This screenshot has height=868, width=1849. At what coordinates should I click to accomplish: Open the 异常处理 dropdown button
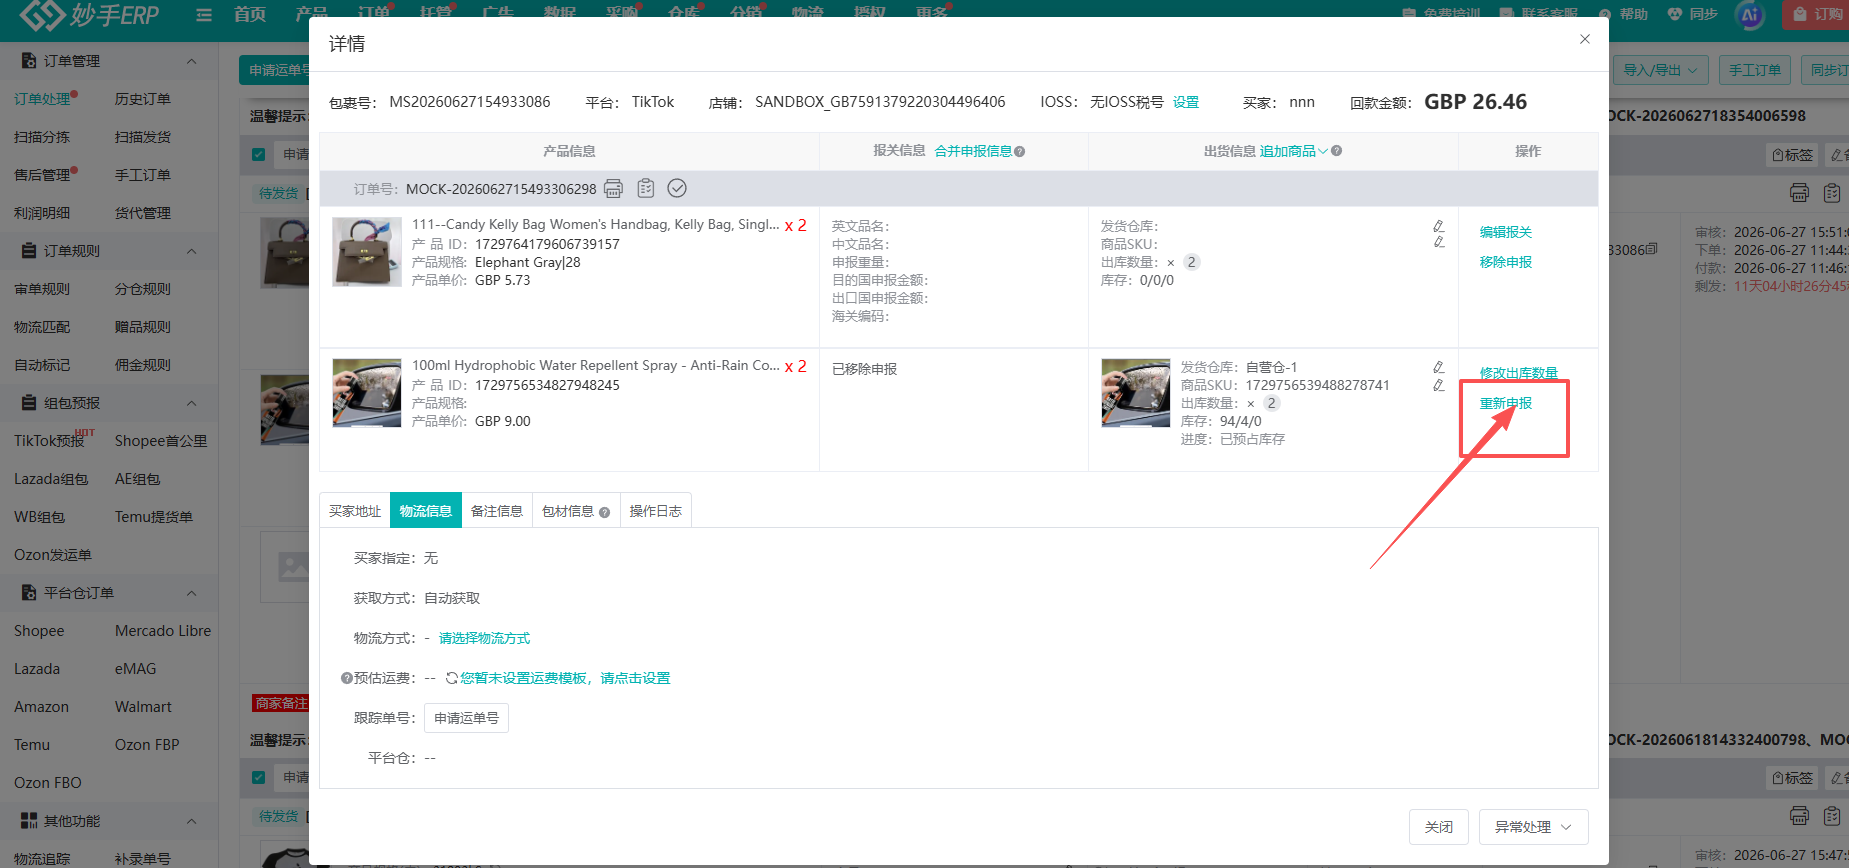point(1533,827)
